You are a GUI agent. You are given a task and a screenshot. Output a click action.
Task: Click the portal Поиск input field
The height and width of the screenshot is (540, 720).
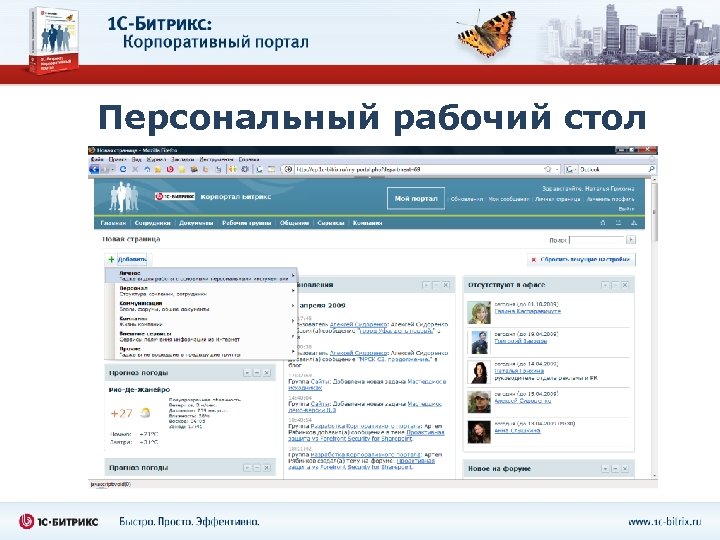coord(597,240)
